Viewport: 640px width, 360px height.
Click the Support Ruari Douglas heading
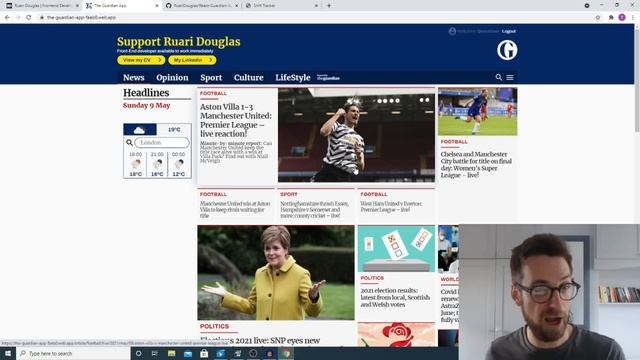(178, 42)
